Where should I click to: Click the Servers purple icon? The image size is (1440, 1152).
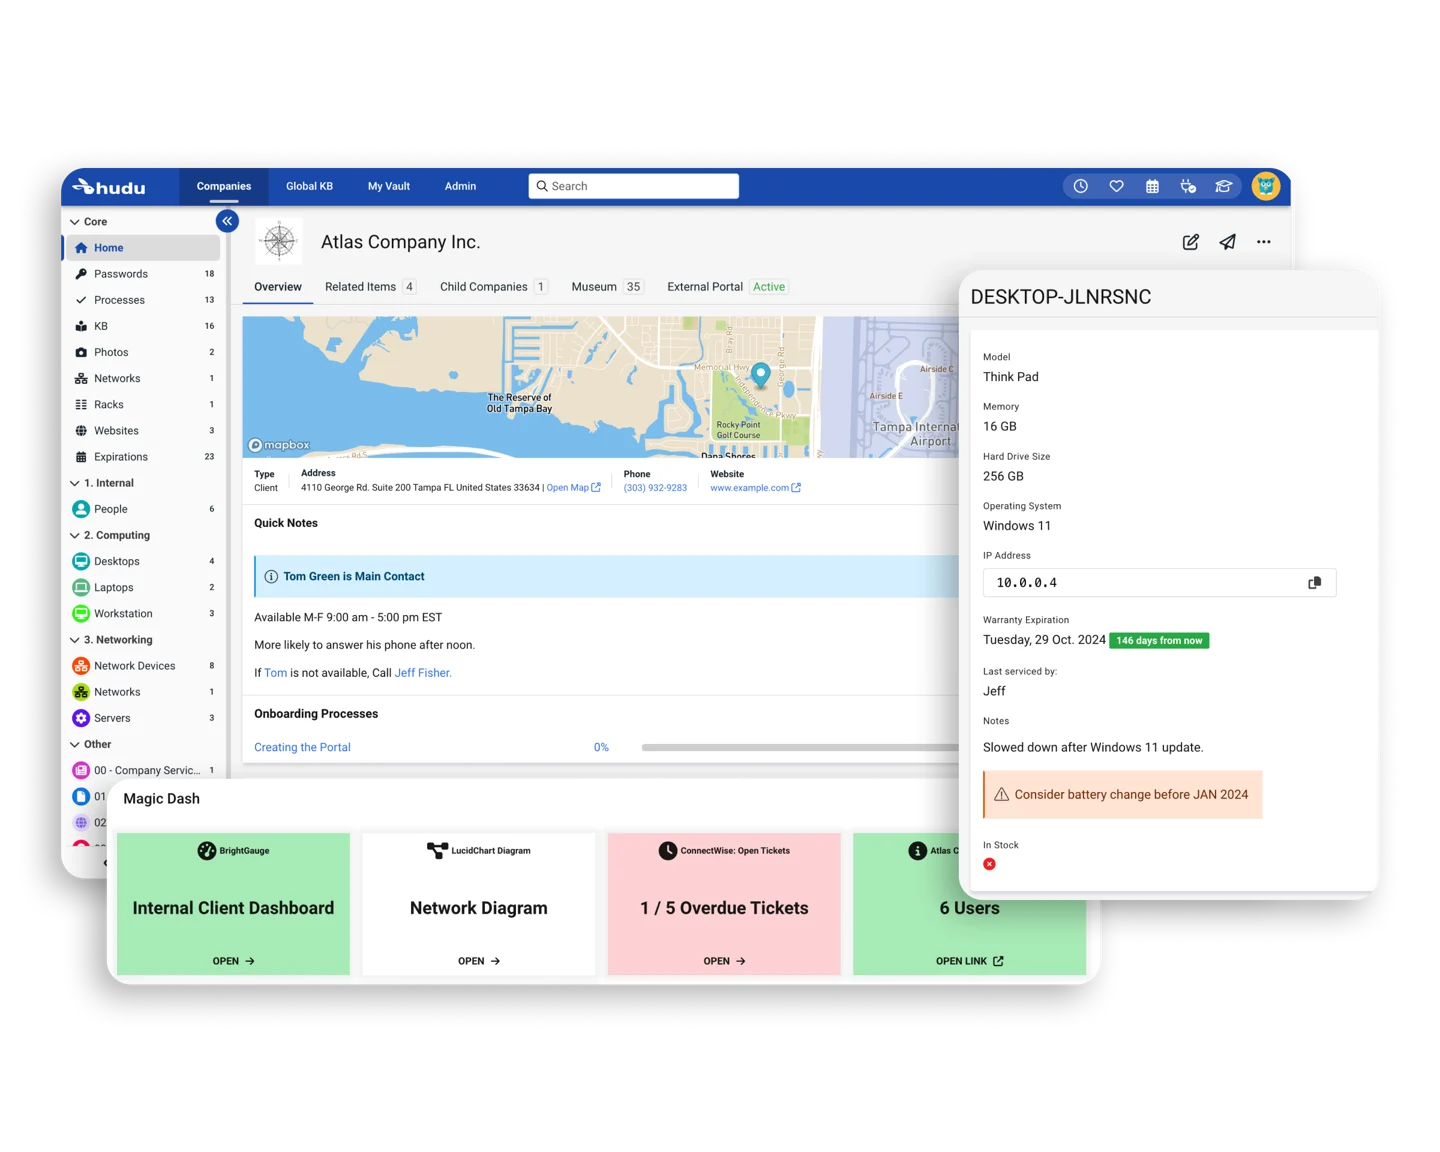[x=81, y=718]
